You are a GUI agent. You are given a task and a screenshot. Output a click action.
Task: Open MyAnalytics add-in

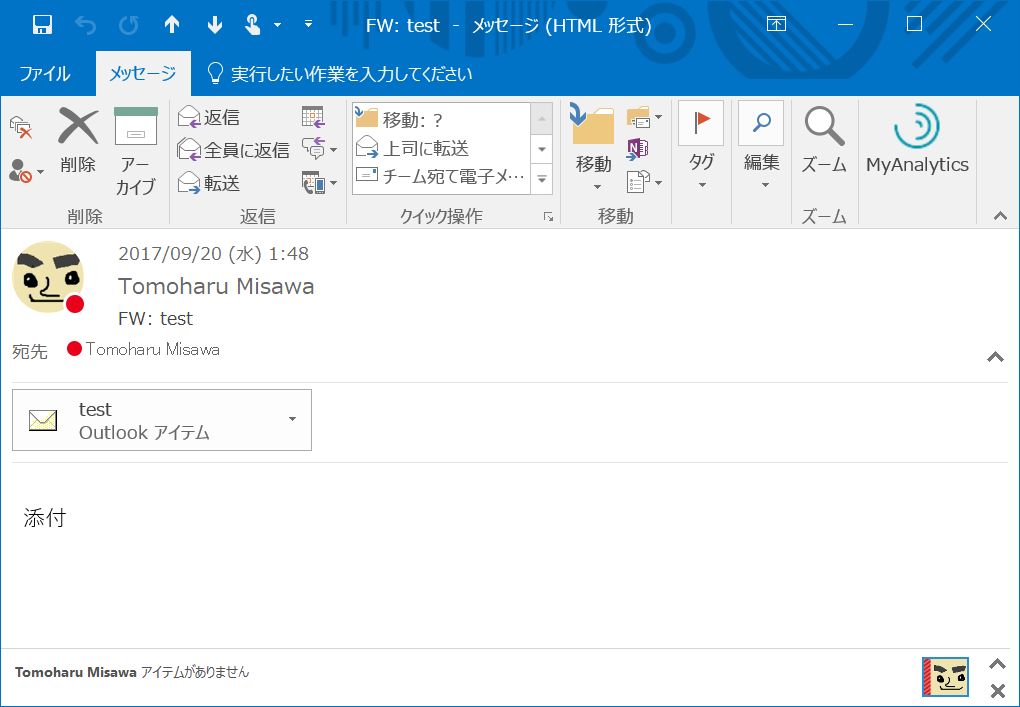pos(917,140)
